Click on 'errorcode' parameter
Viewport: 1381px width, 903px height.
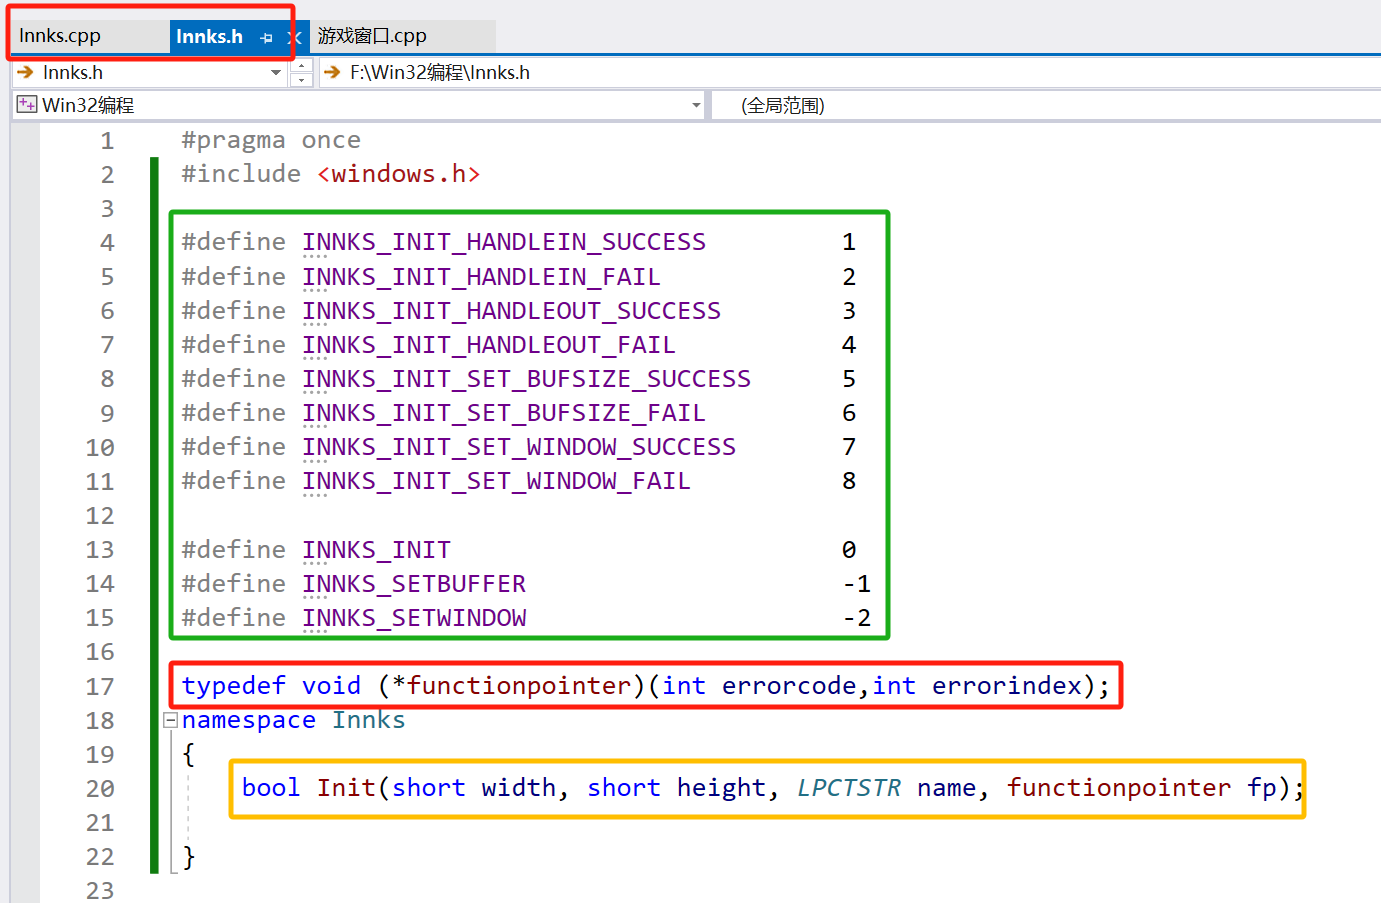pos(789,686)
